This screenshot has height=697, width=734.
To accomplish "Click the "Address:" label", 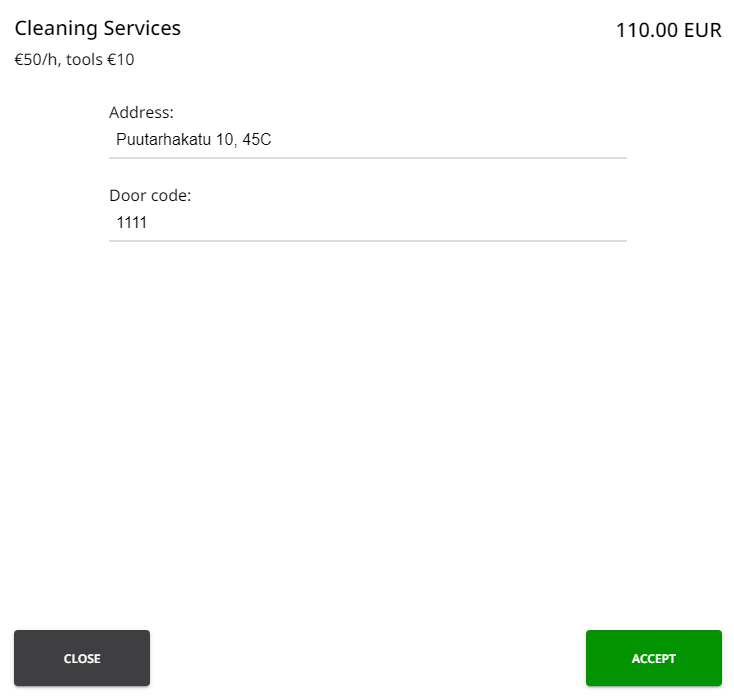I will pyautogui.click(x=141, y=112).
